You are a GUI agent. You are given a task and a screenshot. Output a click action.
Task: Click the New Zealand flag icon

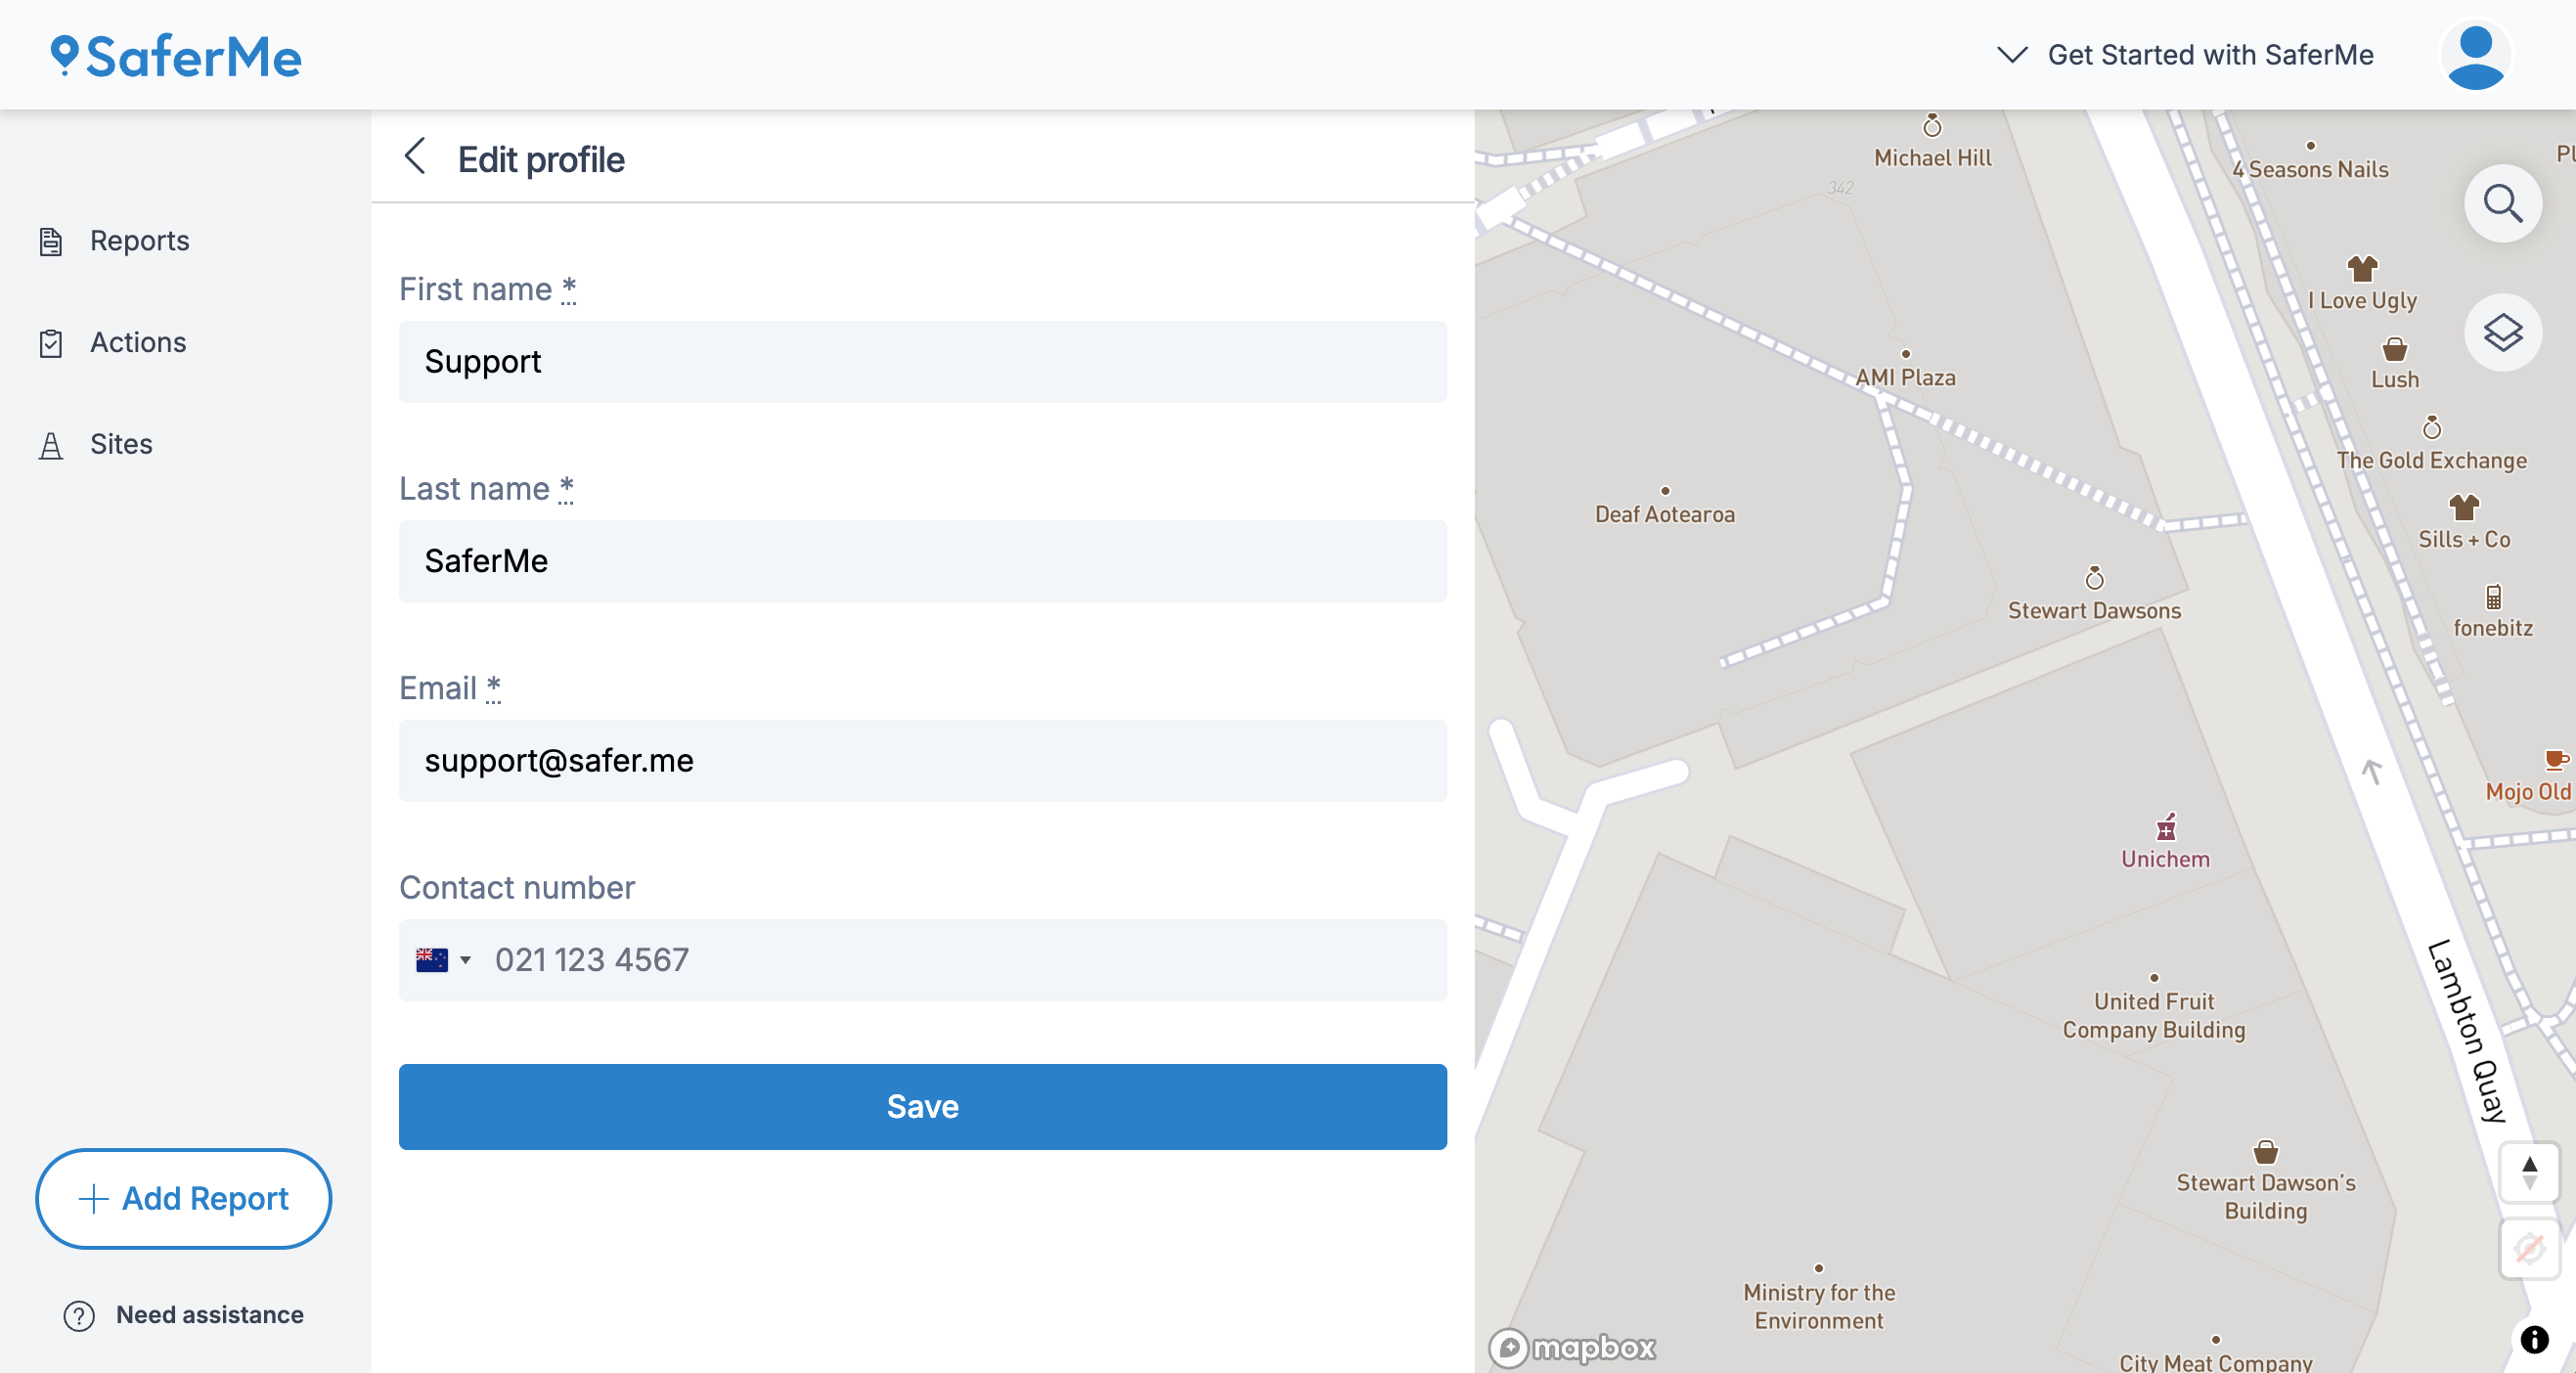point(432,959)
